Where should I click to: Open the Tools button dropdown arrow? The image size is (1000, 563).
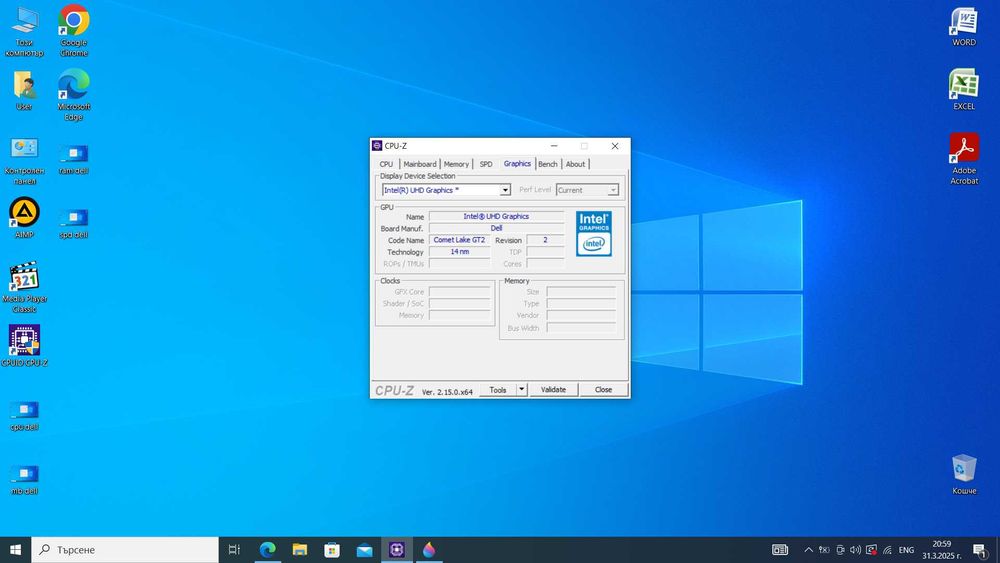click(522, 390)
